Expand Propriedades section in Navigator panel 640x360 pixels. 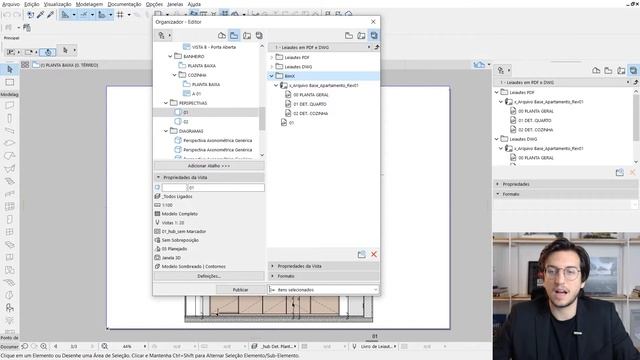498,184
